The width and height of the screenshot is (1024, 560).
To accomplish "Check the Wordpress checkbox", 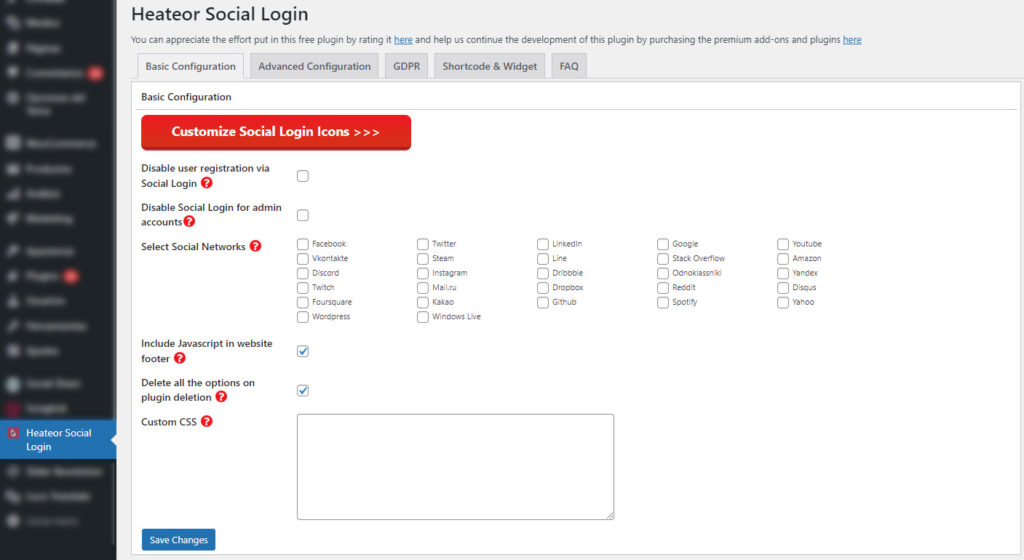I will point(302,317).
